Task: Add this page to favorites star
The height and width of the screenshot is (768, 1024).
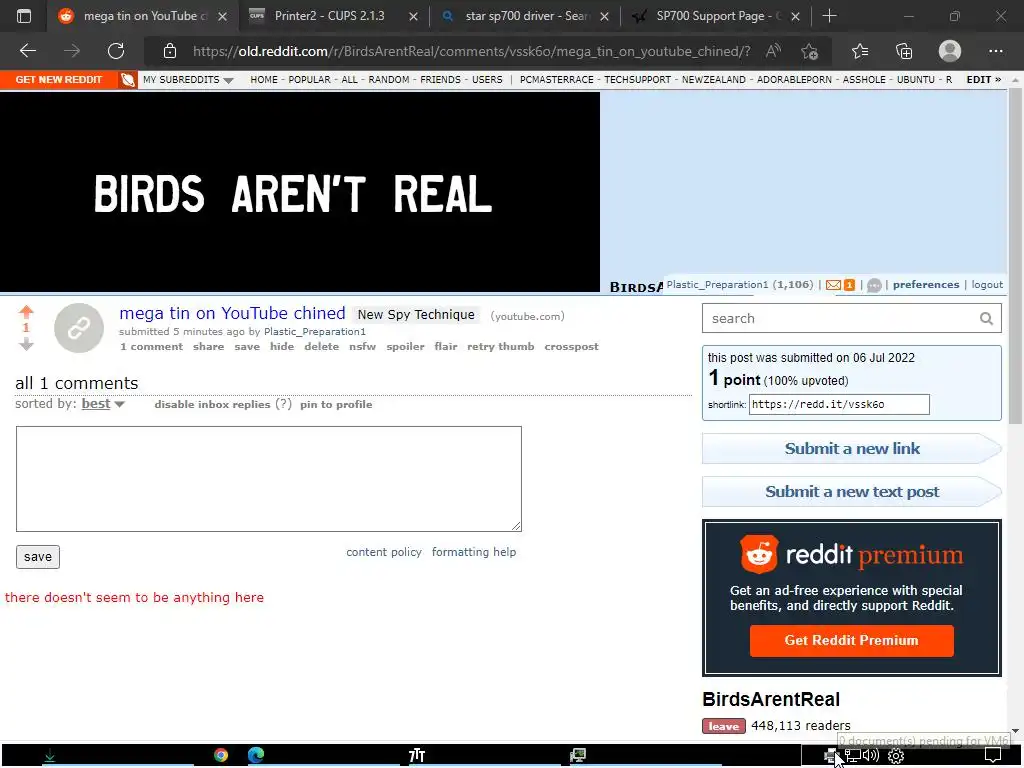Action: (x=809, y=51)
